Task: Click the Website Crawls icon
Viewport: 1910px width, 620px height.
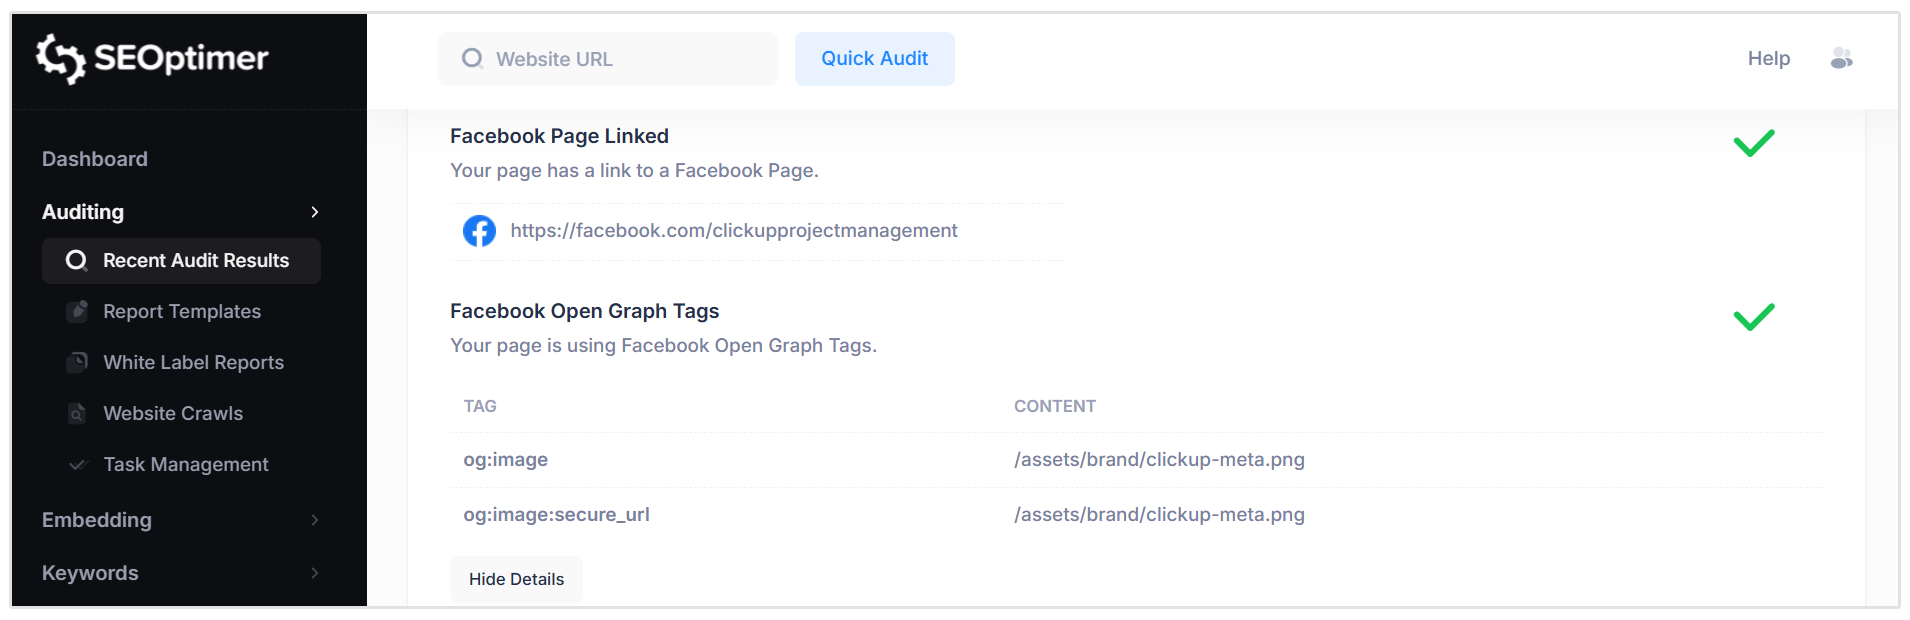Action: pos(77,413)
